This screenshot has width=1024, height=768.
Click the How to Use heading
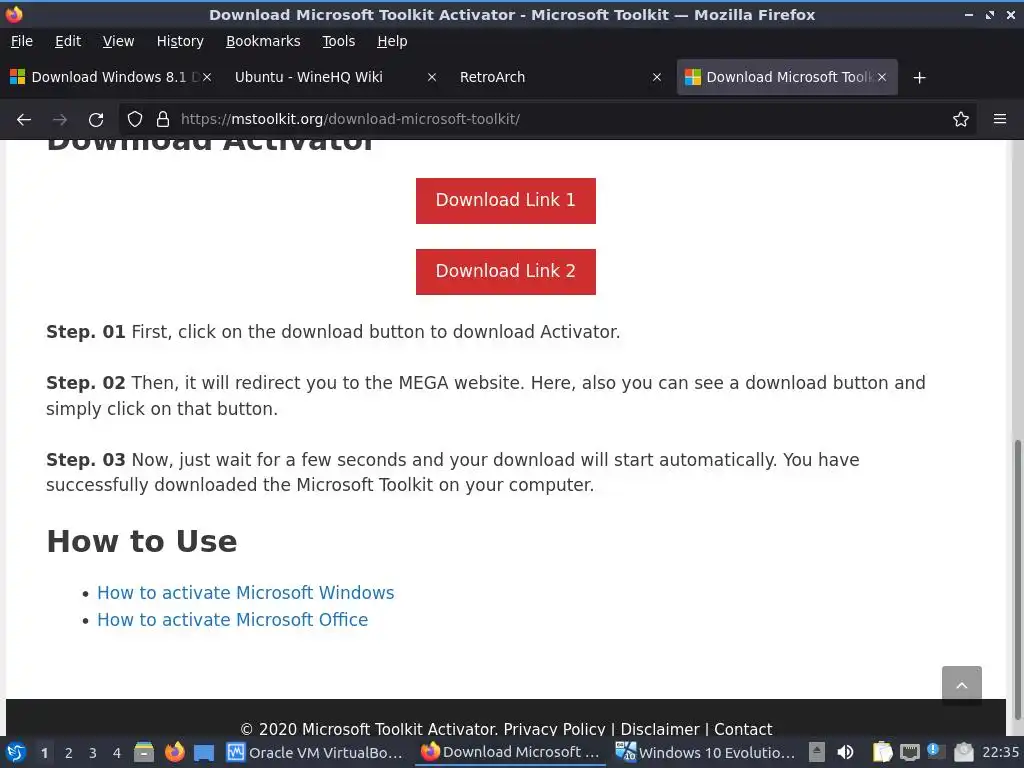coord(142,541)
